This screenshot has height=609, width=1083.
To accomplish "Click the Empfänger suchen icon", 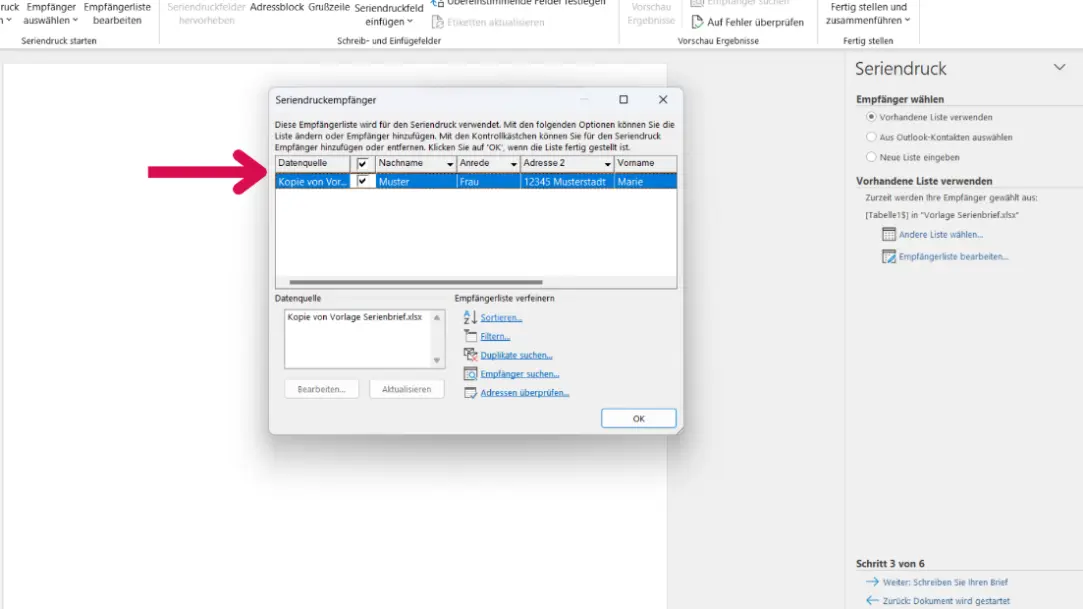I will [x=470, y=374].
